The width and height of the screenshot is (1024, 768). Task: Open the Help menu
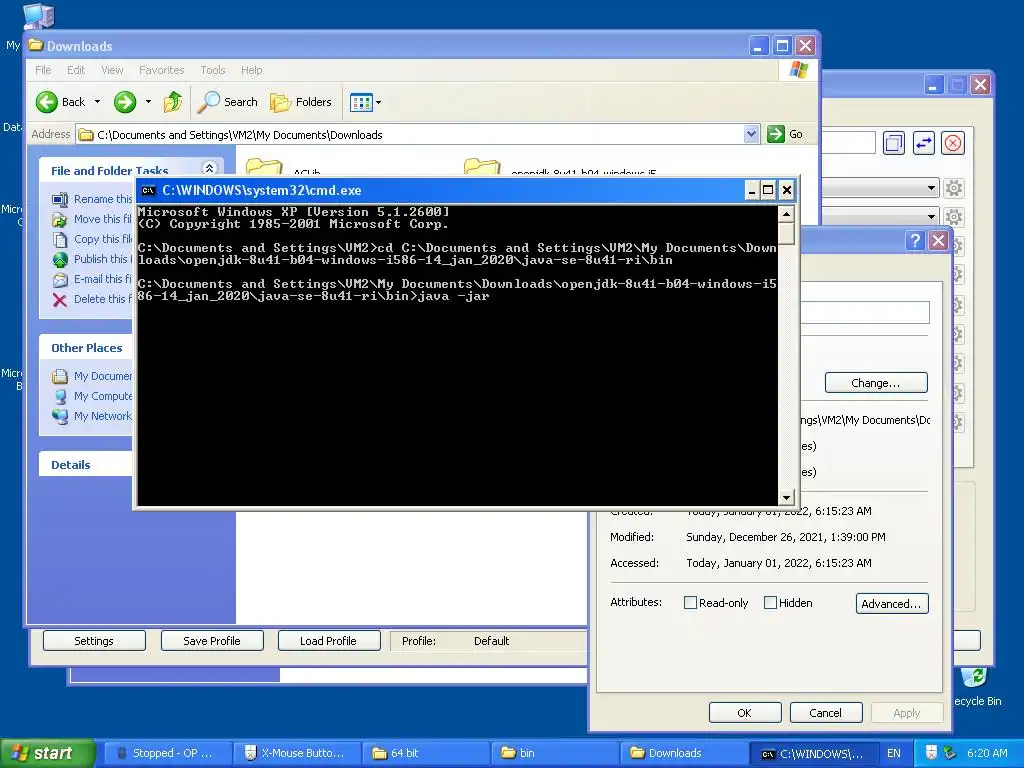(251, 70)
